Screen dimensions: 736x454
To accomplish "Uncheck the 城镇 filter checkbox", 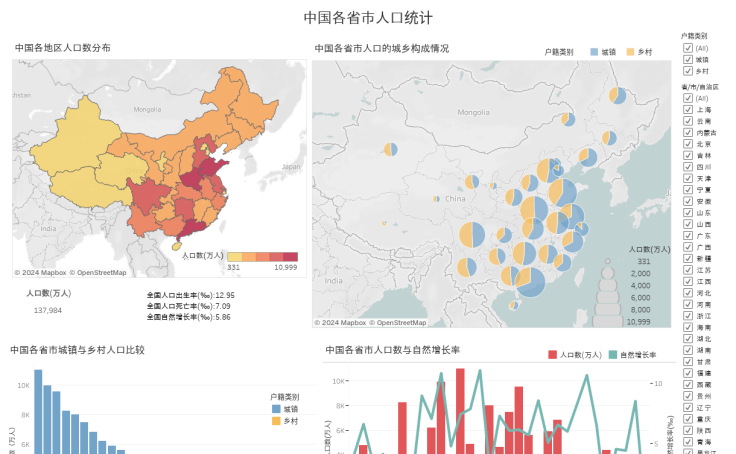I will coord(688,59).
